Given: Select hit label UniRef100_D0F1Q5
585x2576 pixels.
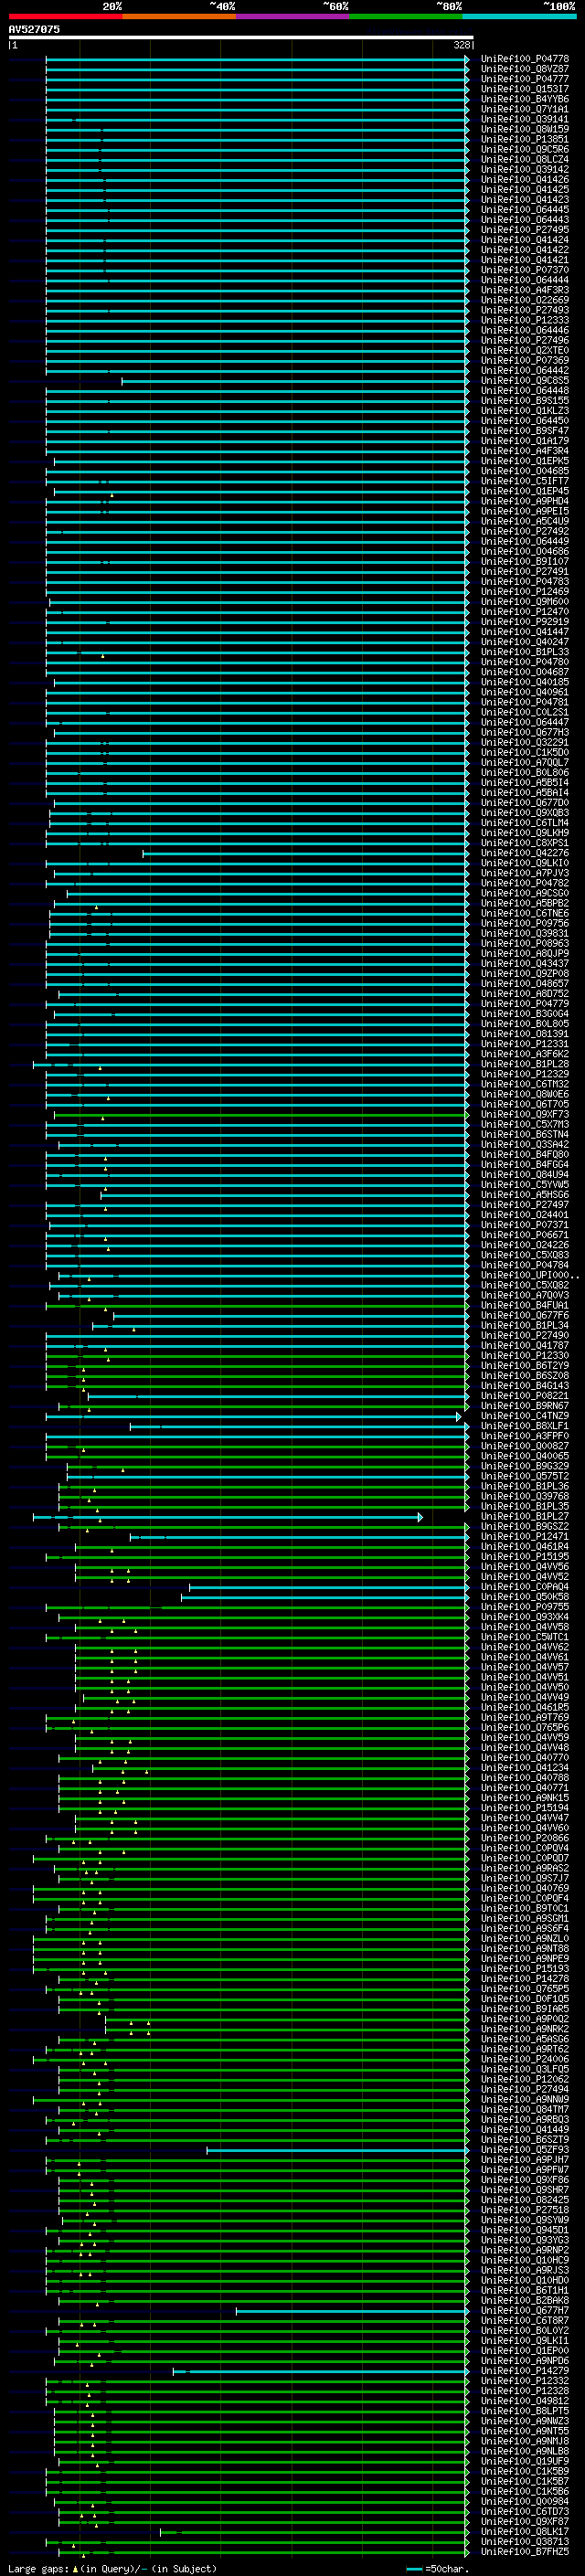Looking at the screenshot, I should [524, 1999].
